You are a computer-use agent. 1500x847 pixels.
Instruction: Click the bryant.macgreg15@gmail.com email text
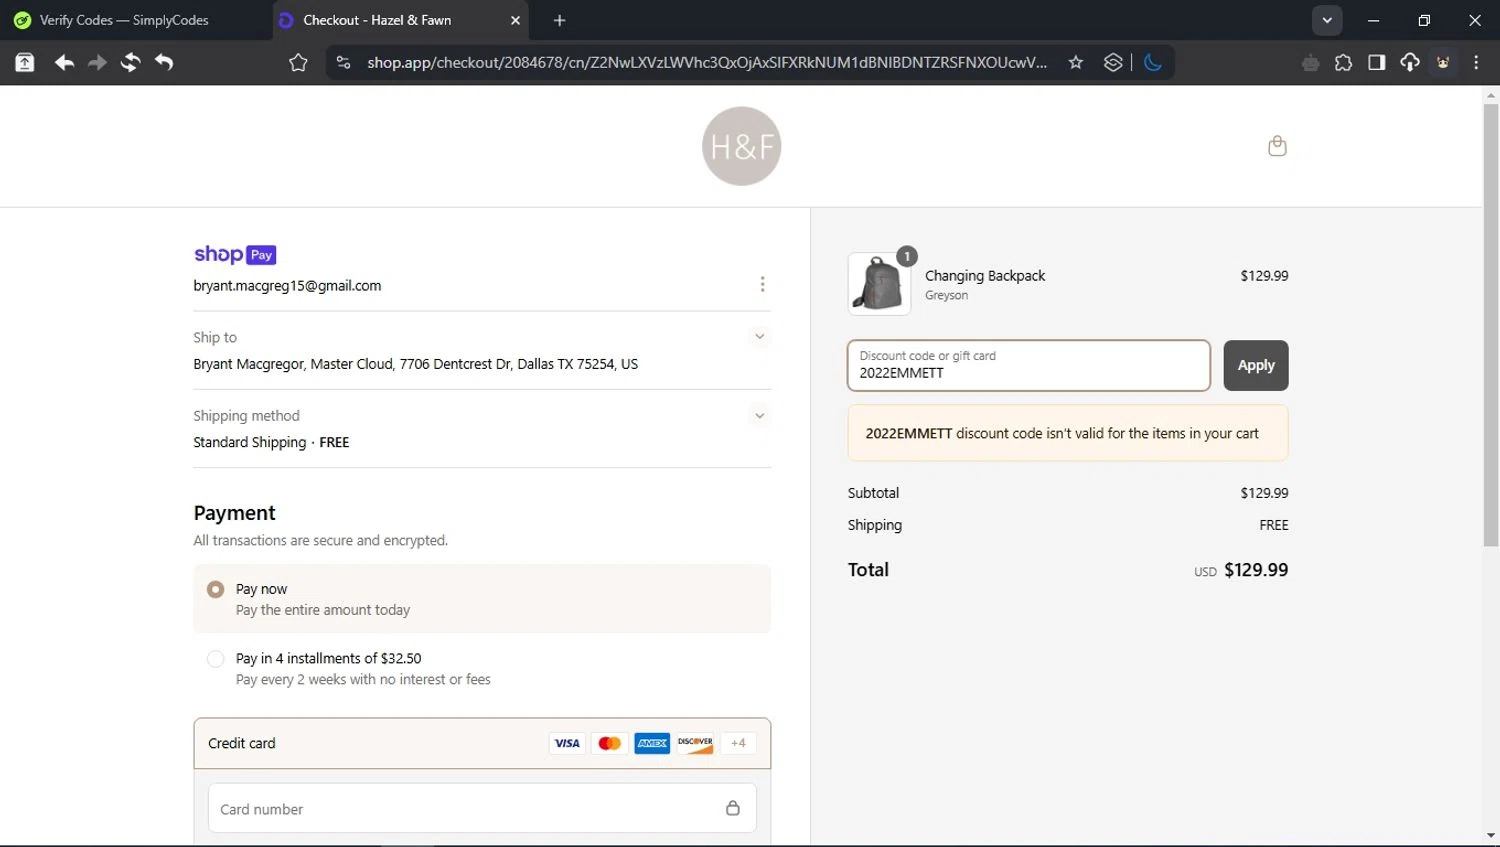287,285
